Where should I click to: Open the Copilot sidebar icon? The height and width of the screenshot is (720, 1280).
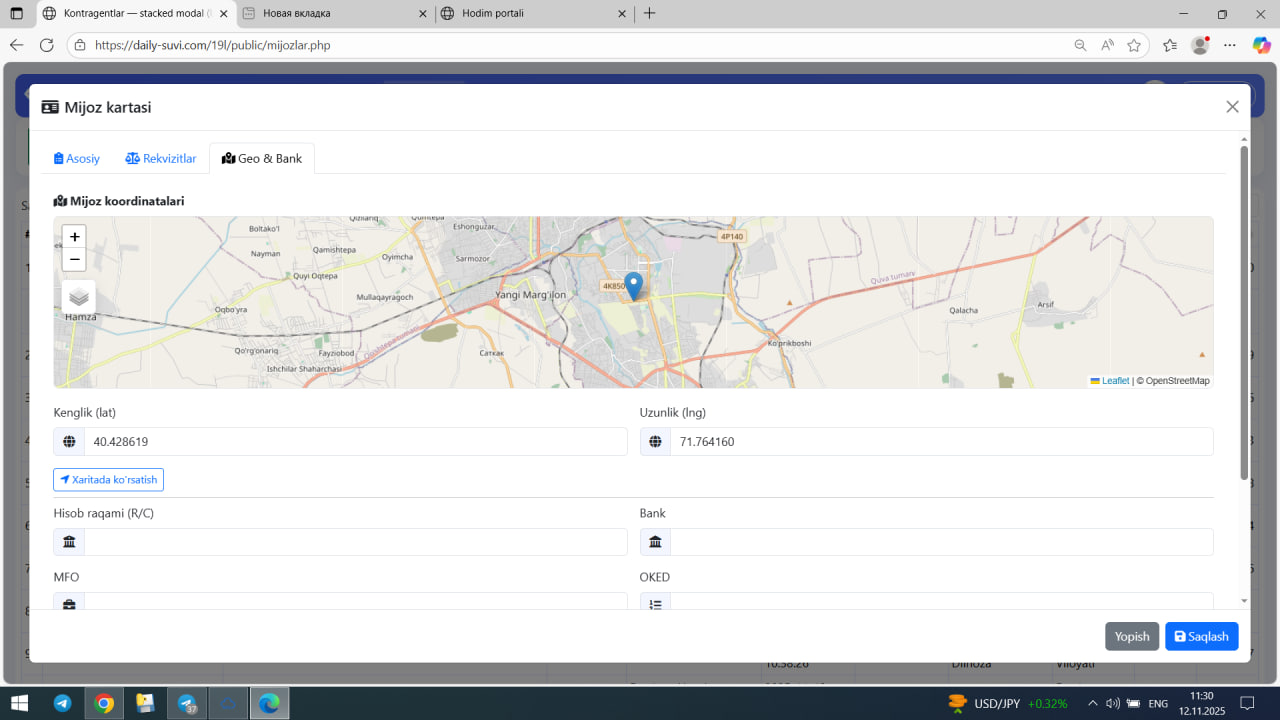pyautogui.click(x=1261, y=45)
